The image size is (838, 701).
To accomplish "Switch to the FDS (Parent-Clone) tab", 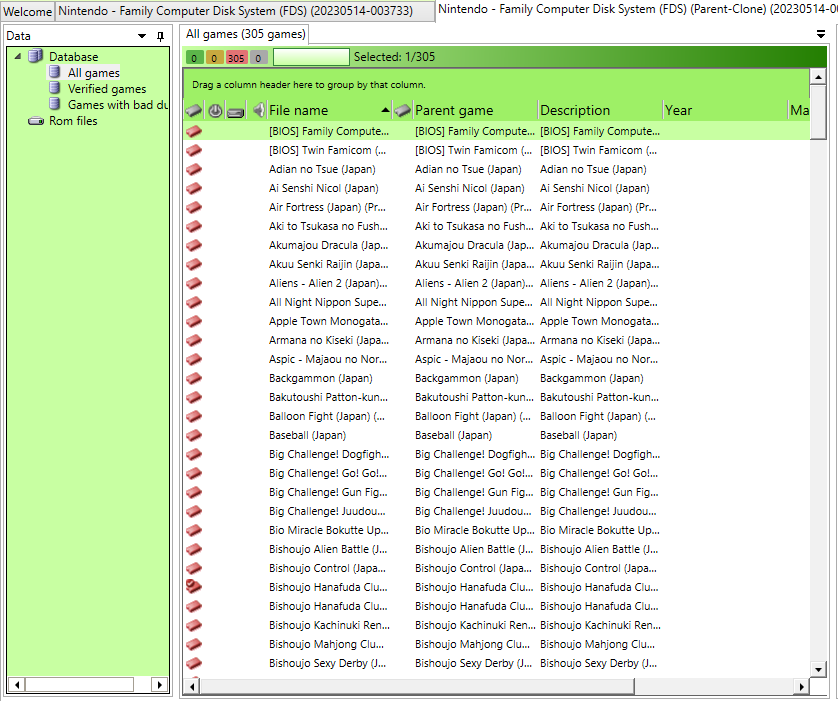I will click(638, 10).
